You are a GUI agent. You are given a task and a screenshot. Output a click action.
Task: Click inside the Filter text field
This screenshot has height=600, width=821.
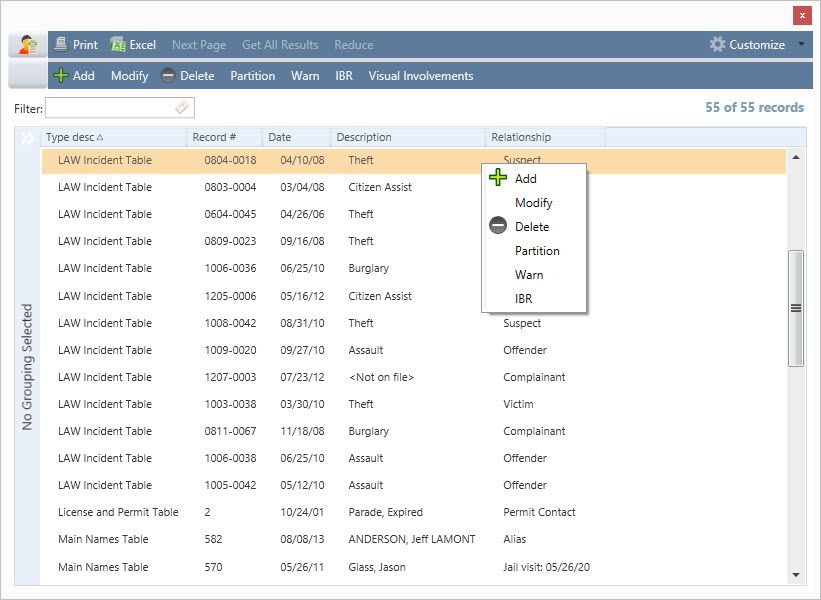click(110, 107)
